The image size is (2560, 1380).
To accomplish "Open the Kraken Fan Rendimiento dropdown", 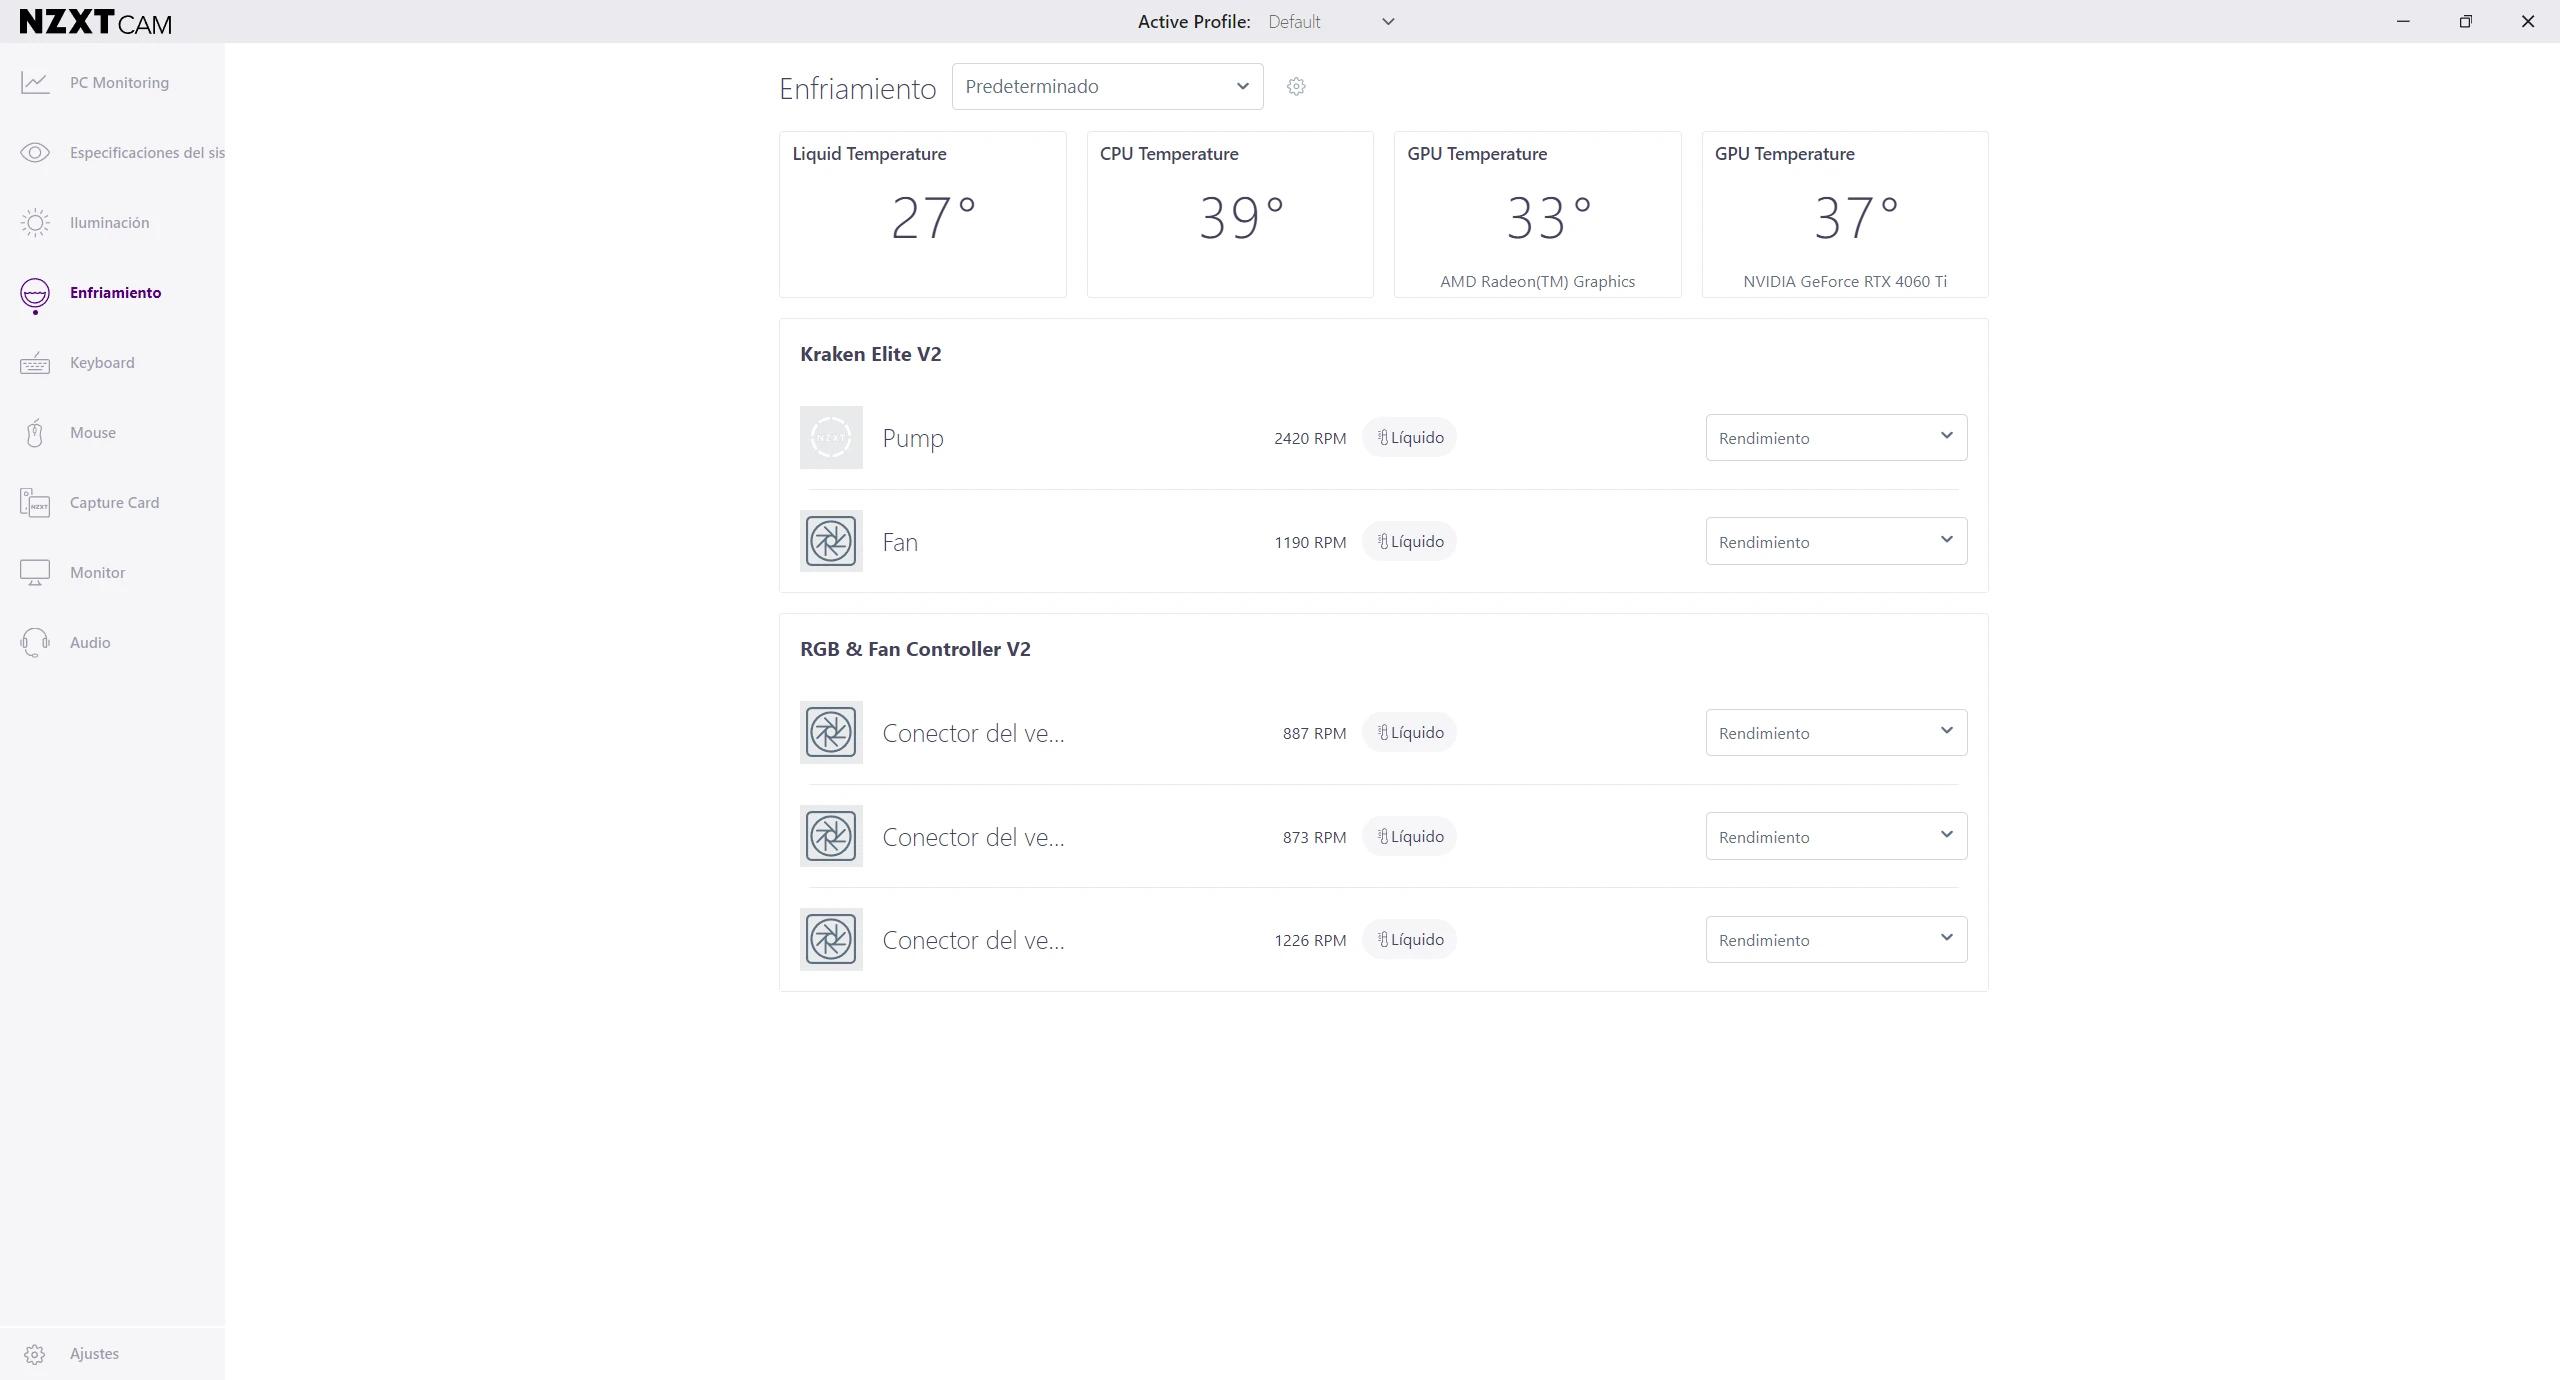I will tap(1836, 541).
